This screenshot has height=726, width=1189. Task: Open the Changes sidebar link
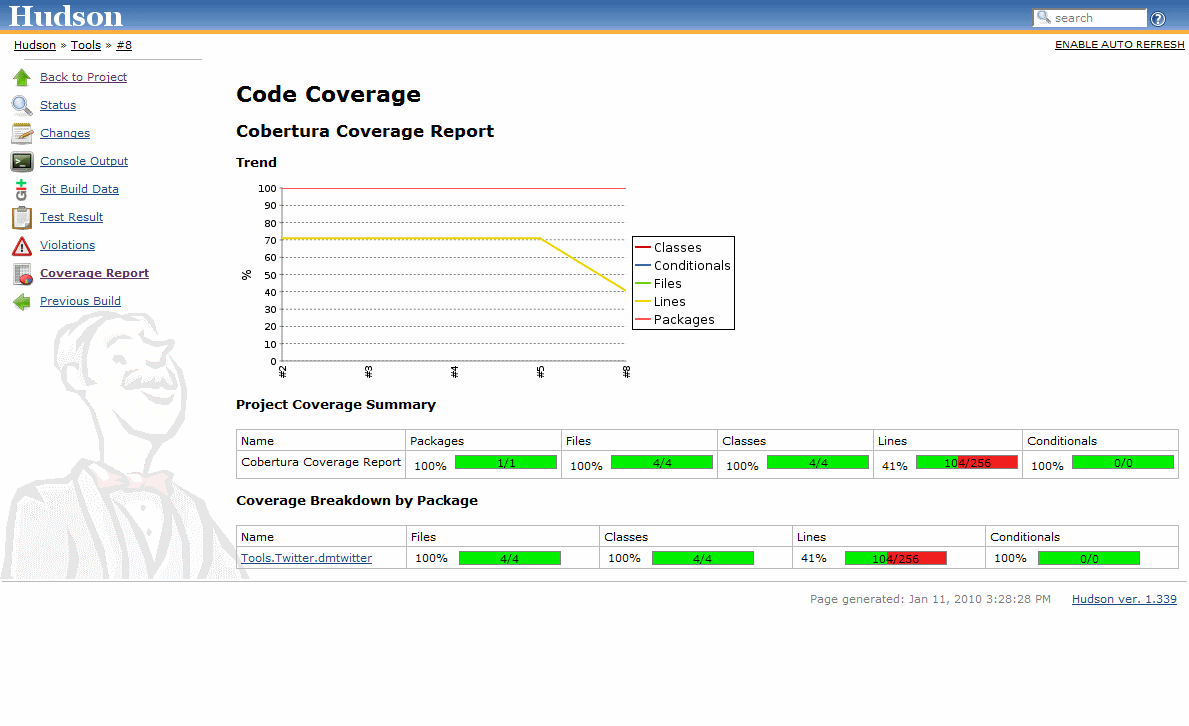pyautogui.click(x=64, y=133)
